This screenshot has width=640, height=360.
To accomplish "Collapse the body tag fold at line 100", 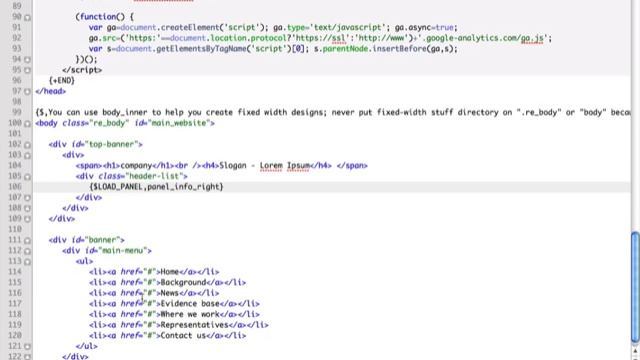I will click(27, 123).
